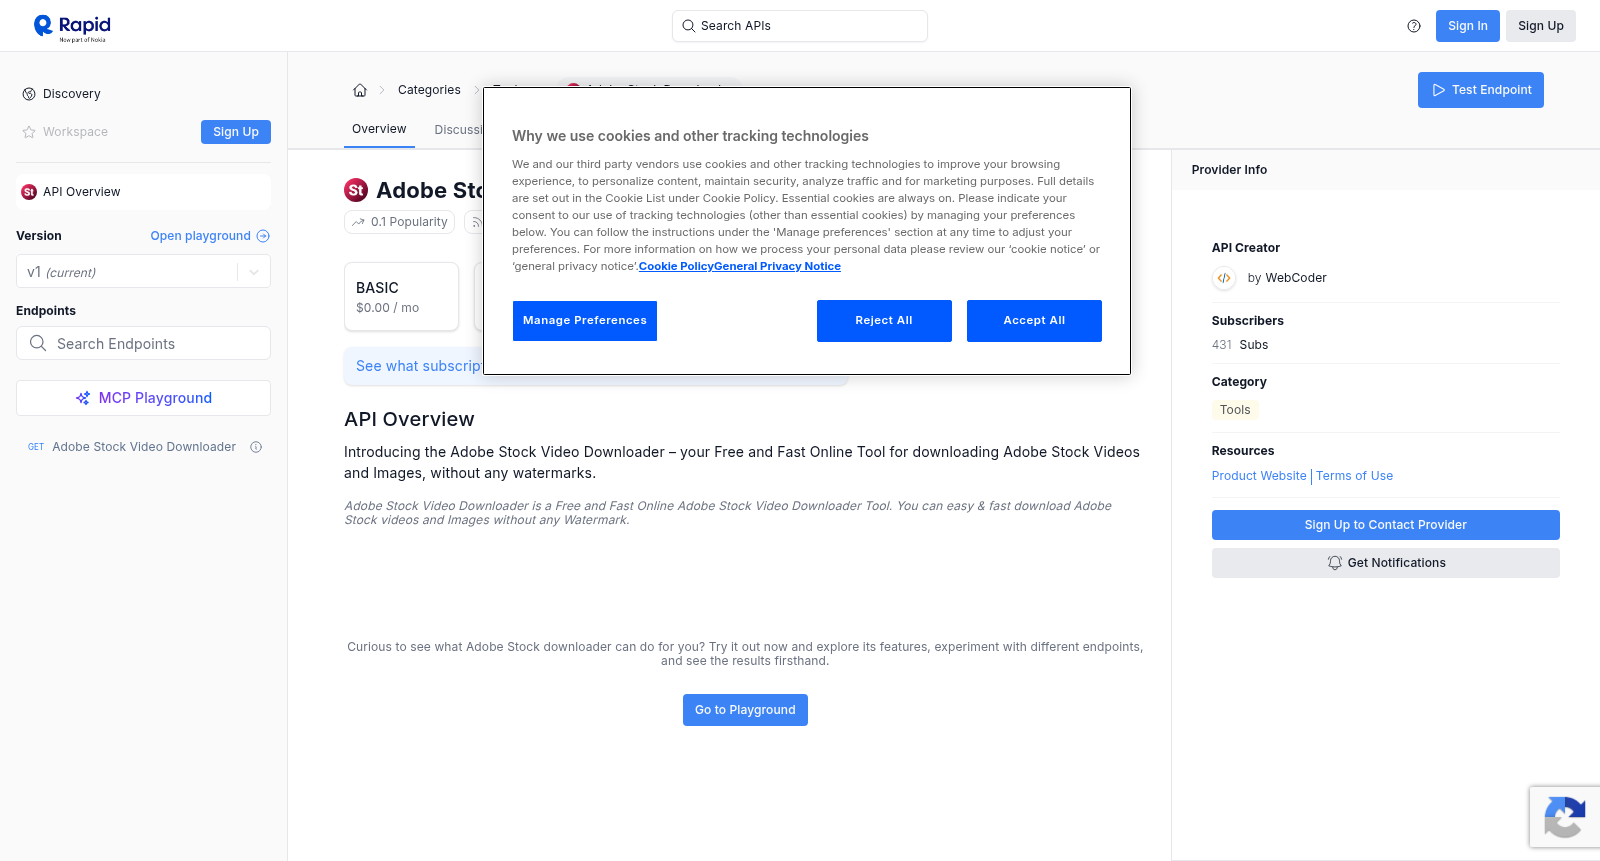Click the info icon beside Adobe Stock Video Downloader endpoint

(256, 447)
